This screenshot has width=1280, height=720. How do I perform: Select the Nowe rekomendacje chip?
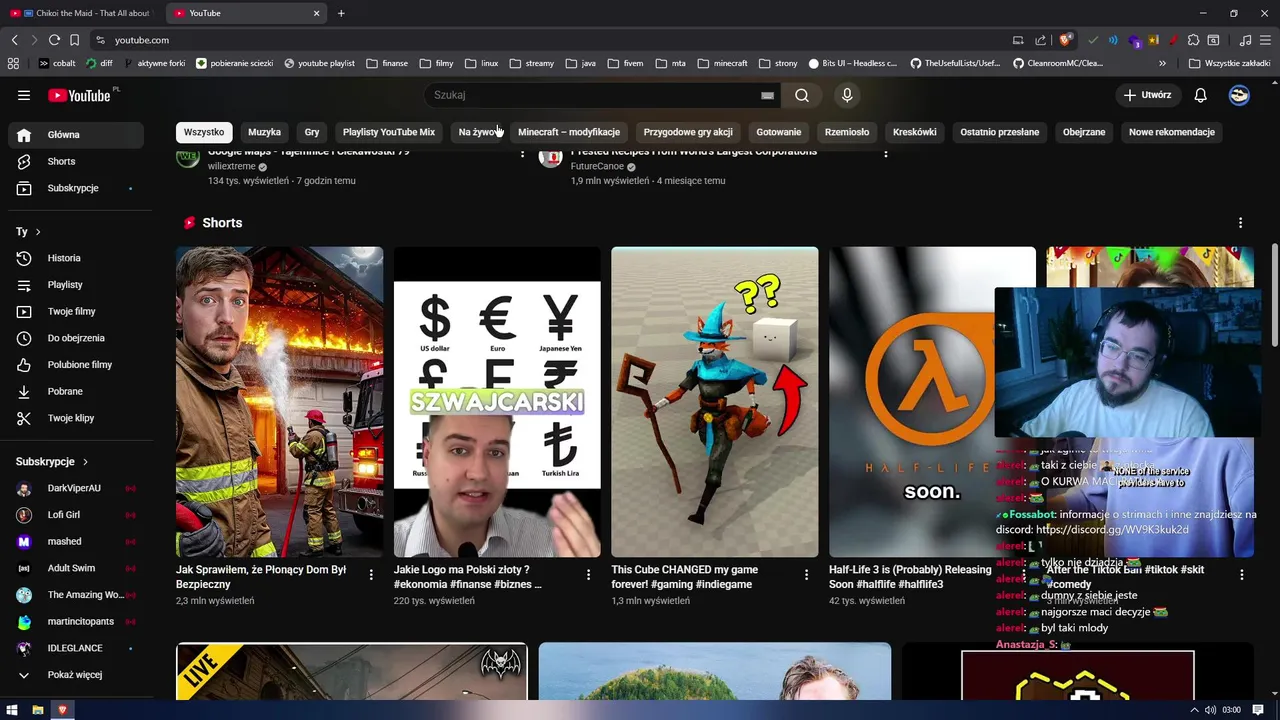[x=1172, y=132]
